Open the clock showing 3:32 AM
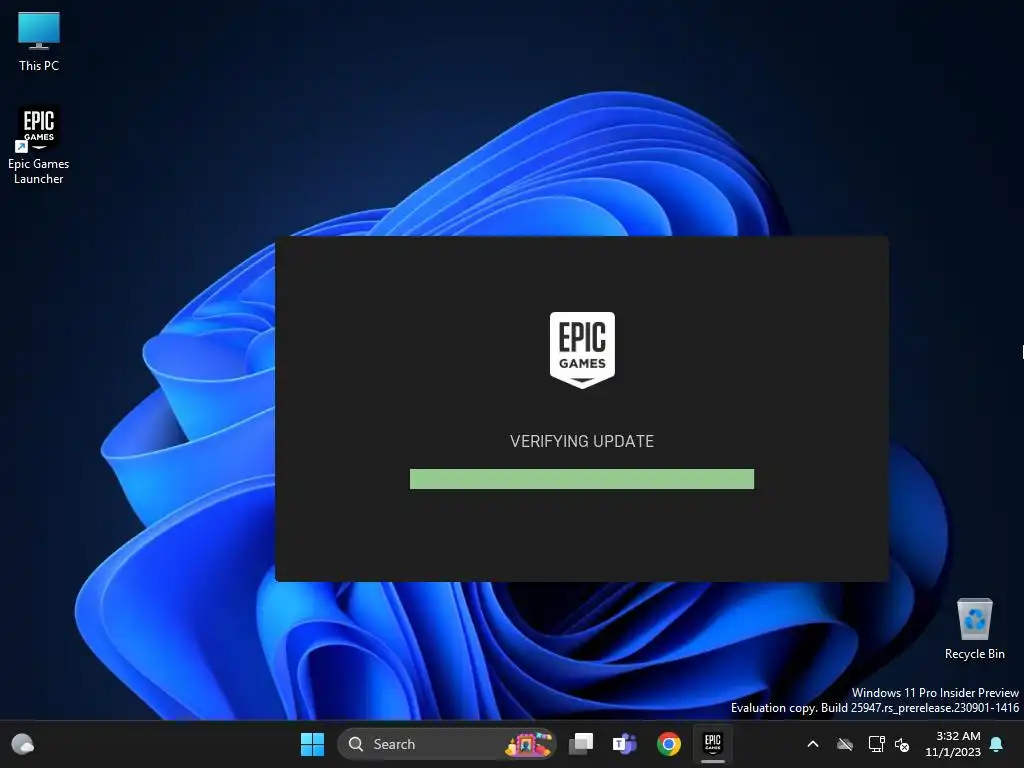 tap(953, 744)
